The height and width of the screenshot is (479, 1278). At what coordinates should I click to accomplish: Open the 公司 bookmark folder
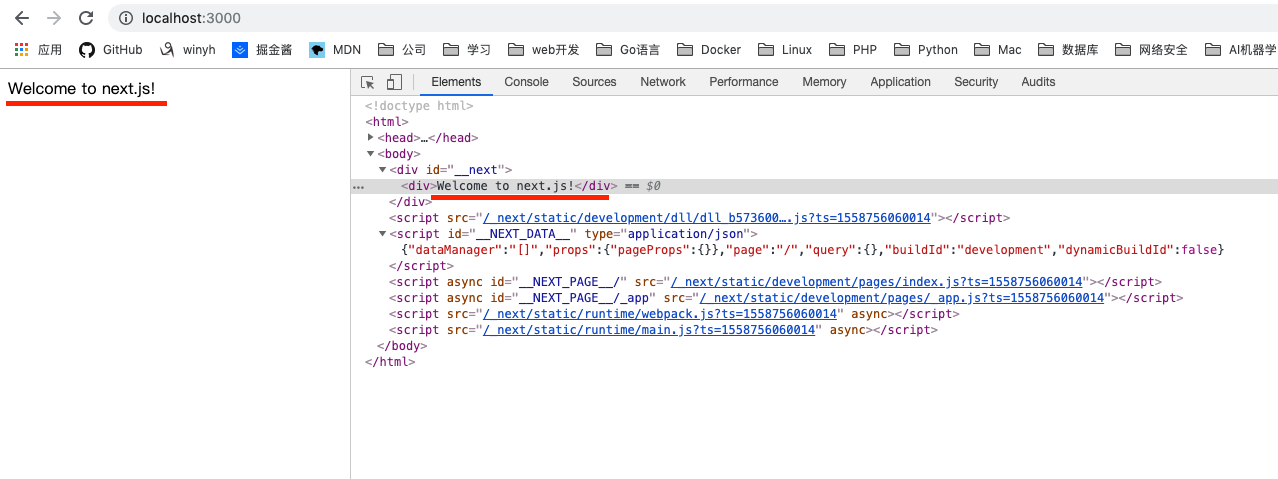(402, 49)
